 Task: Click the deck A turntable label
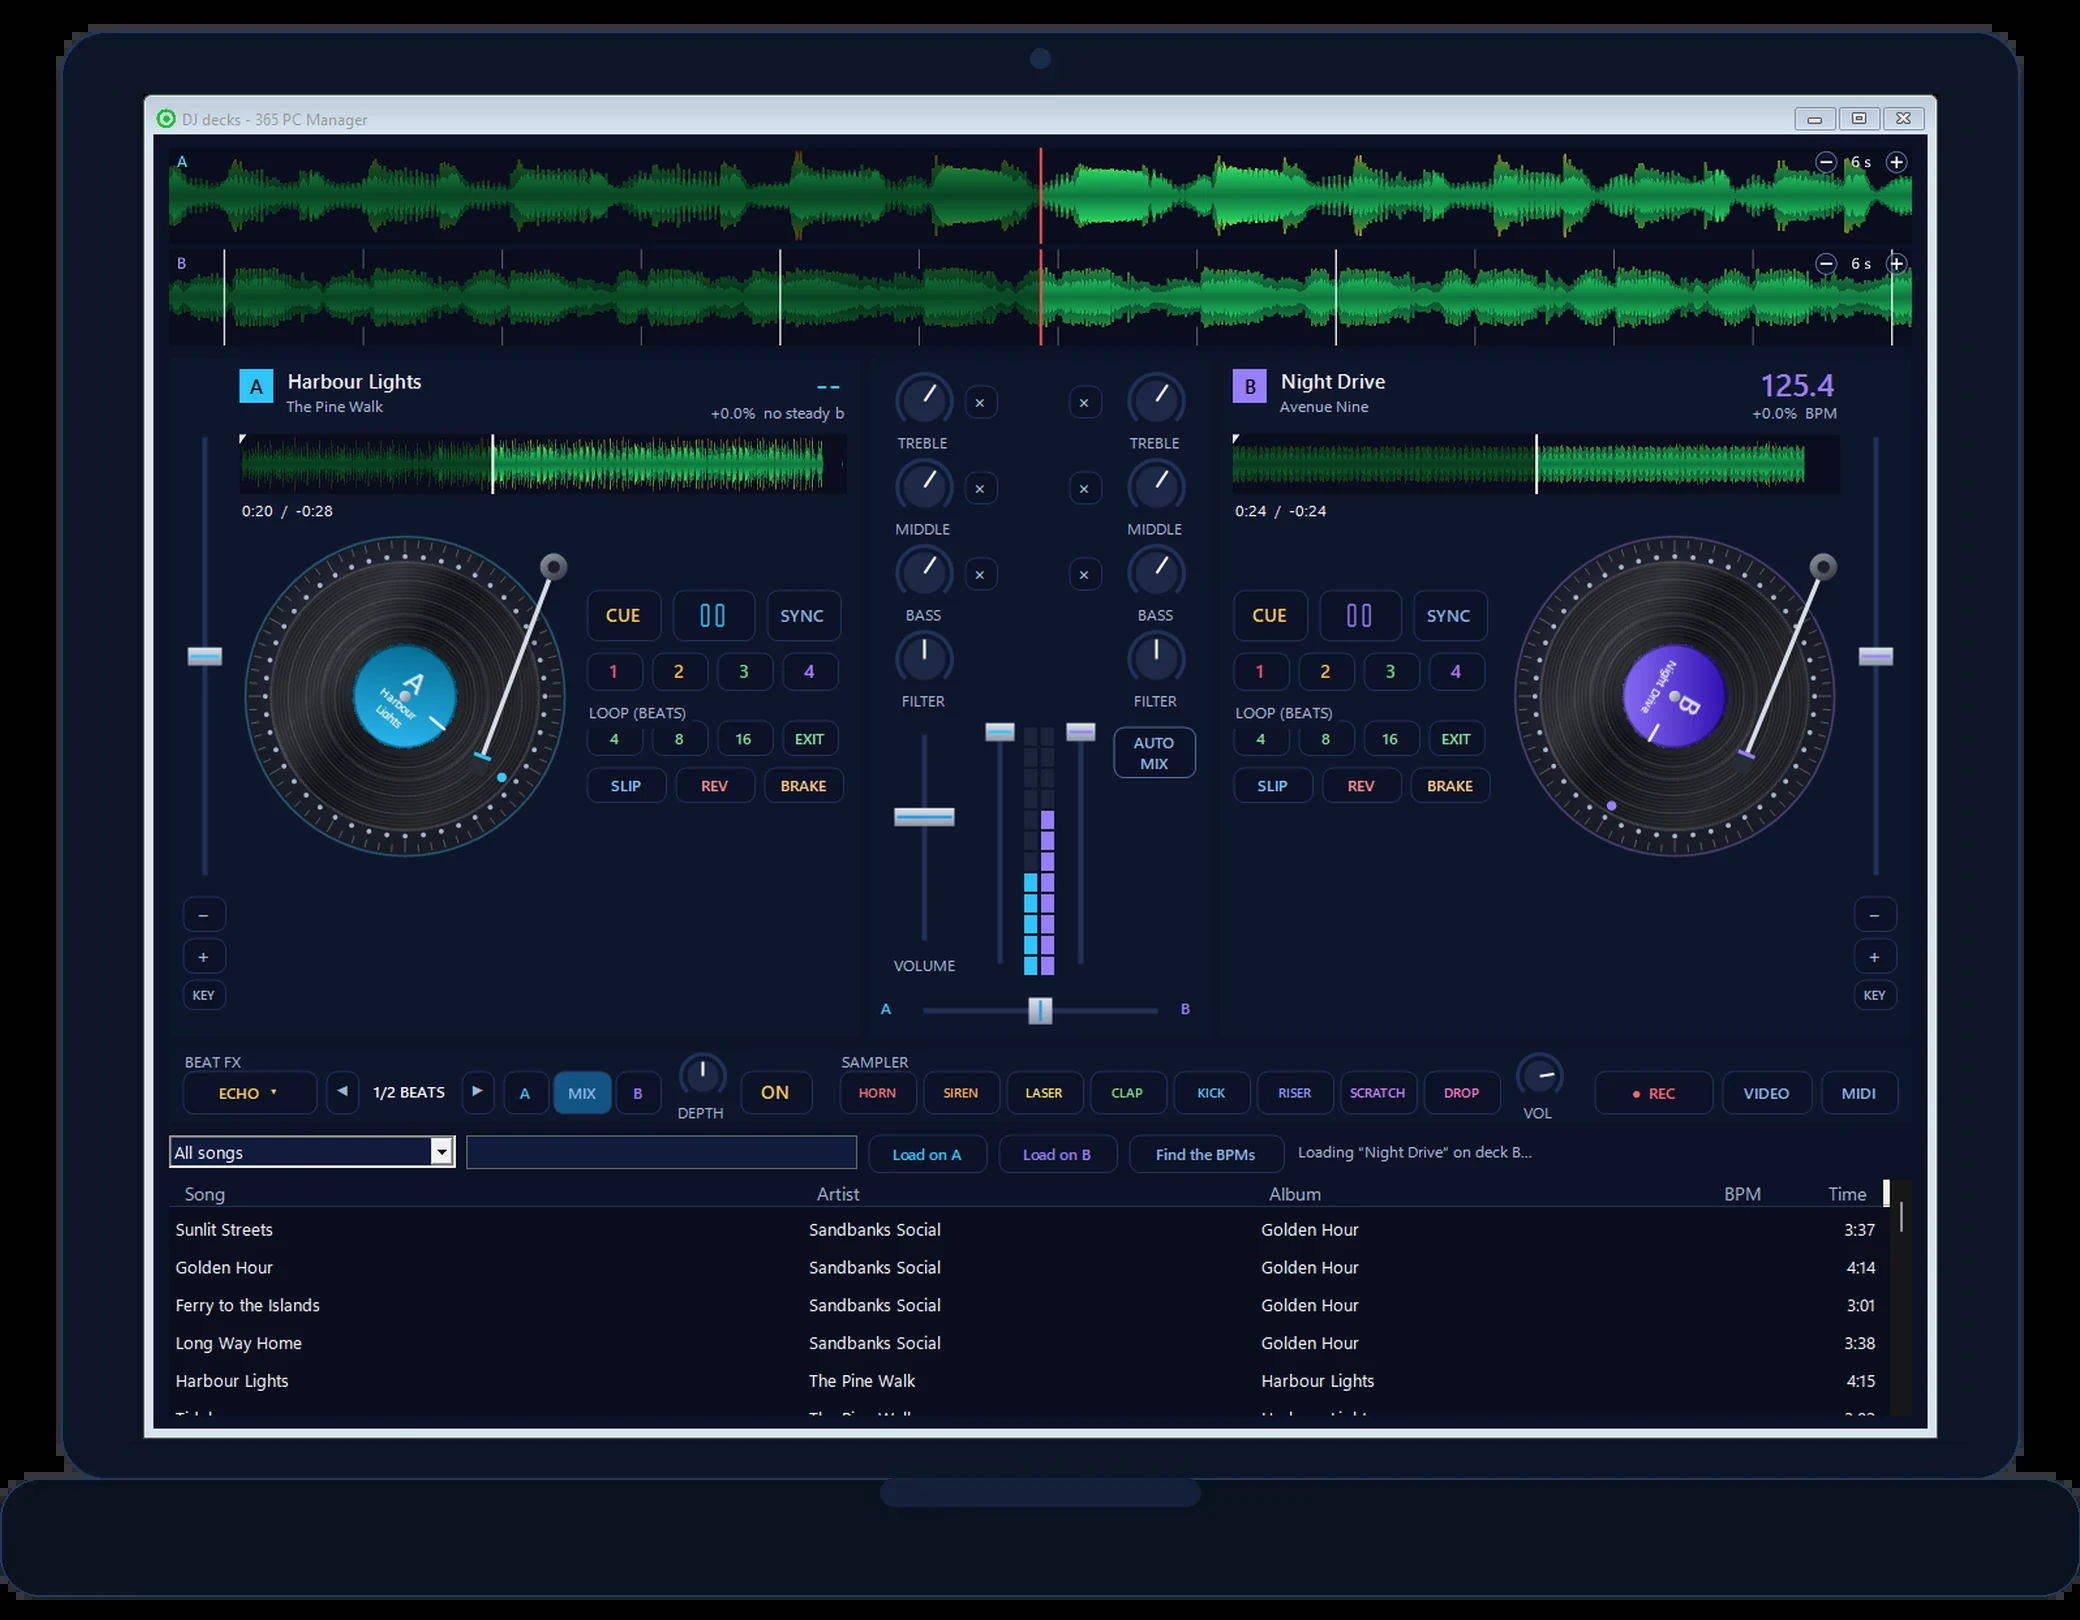click(x=405, y=696)
